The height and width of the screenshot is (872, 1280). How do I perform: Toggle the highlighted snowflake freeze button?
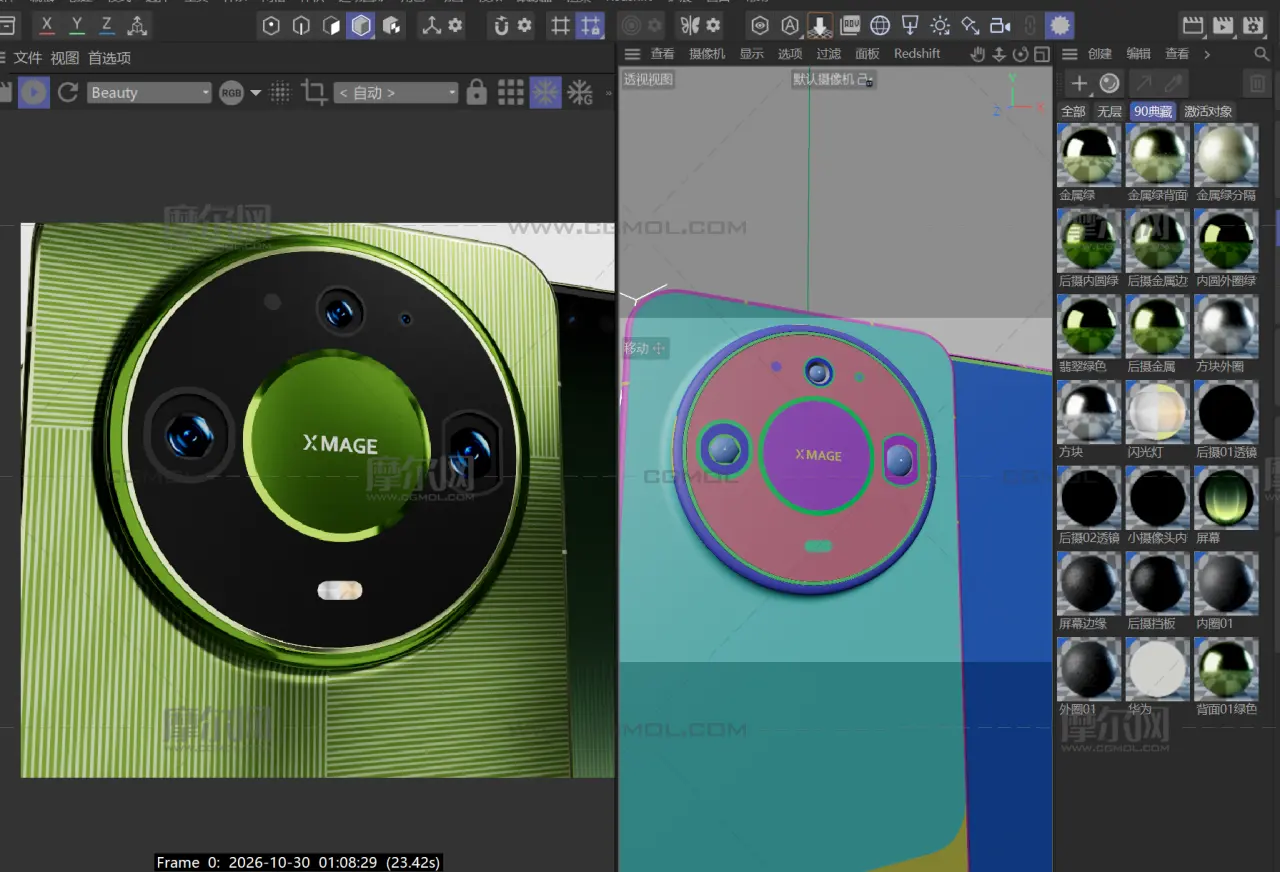click(545, 93)
